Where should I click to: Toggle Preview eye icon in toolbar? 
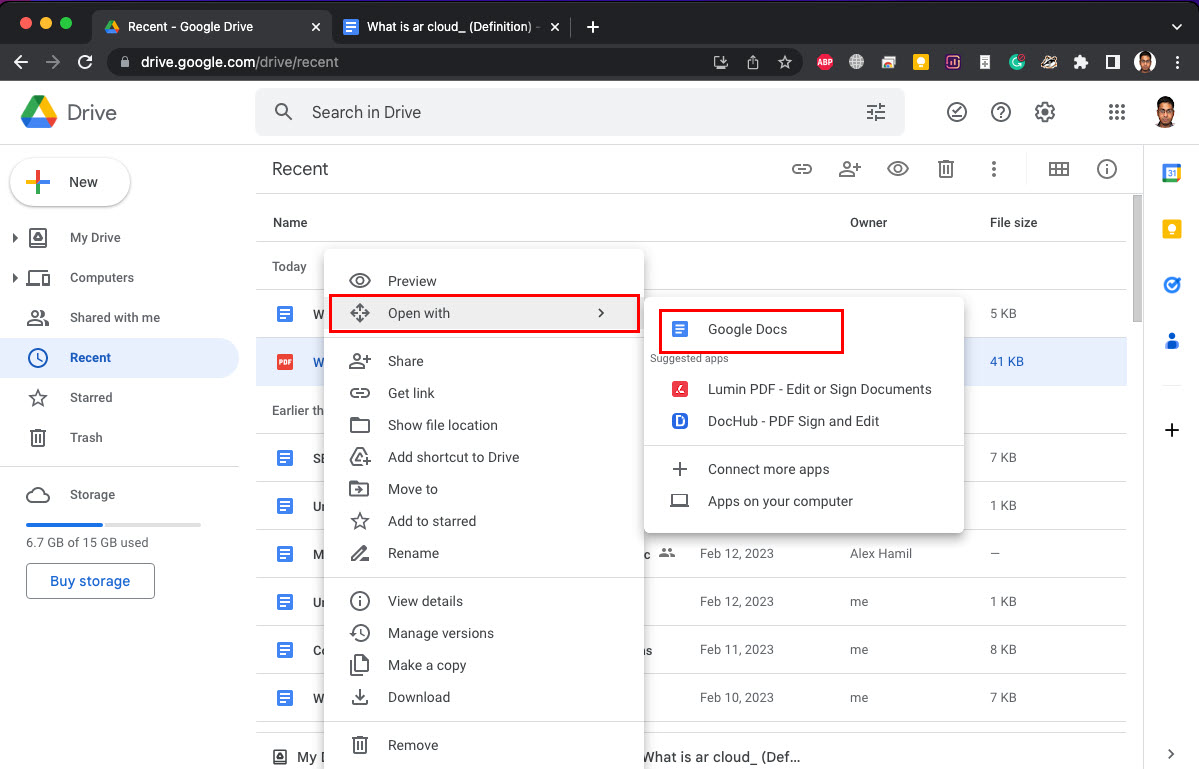pyautogui.click(x=898, y=169)
